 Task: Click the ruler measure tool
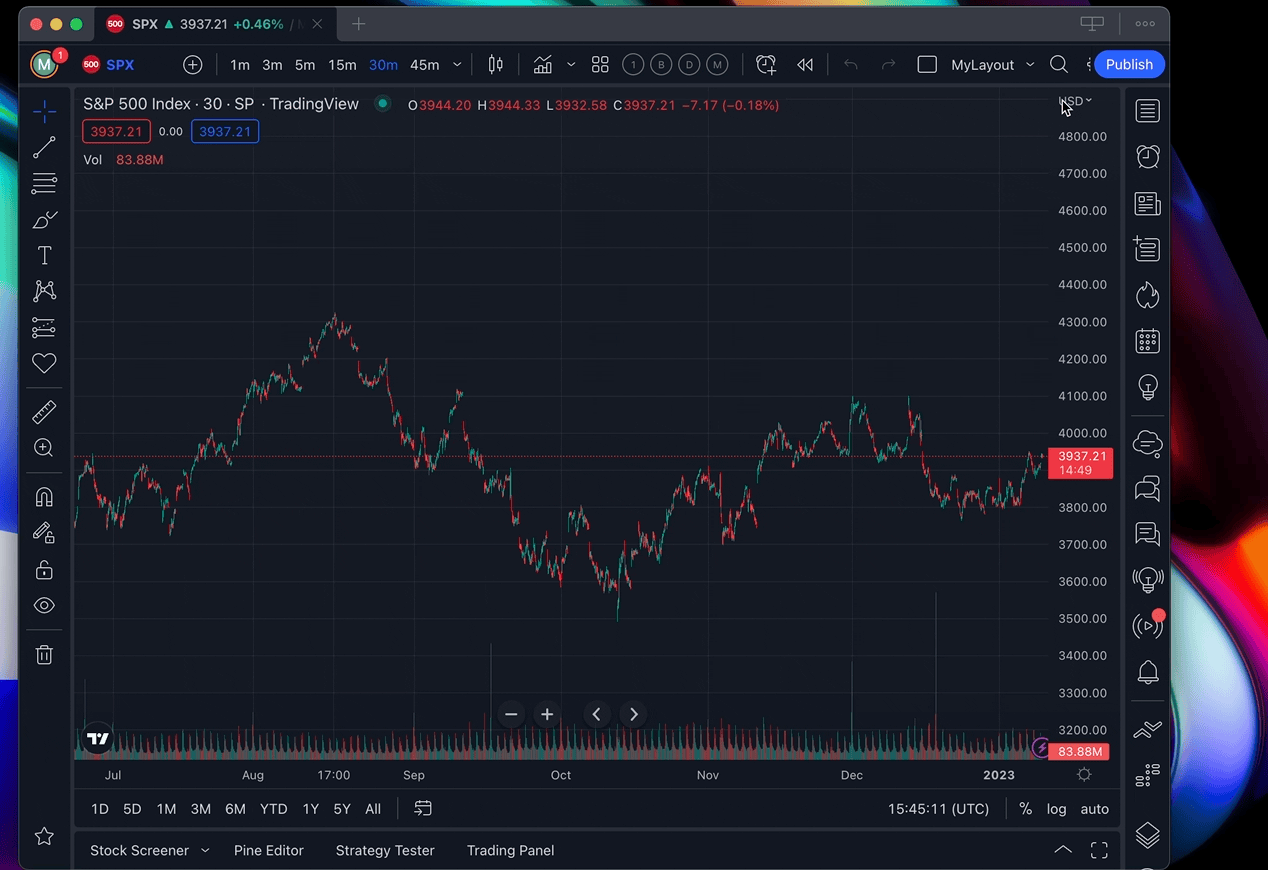pyautogui.click(x=44, y=412)
